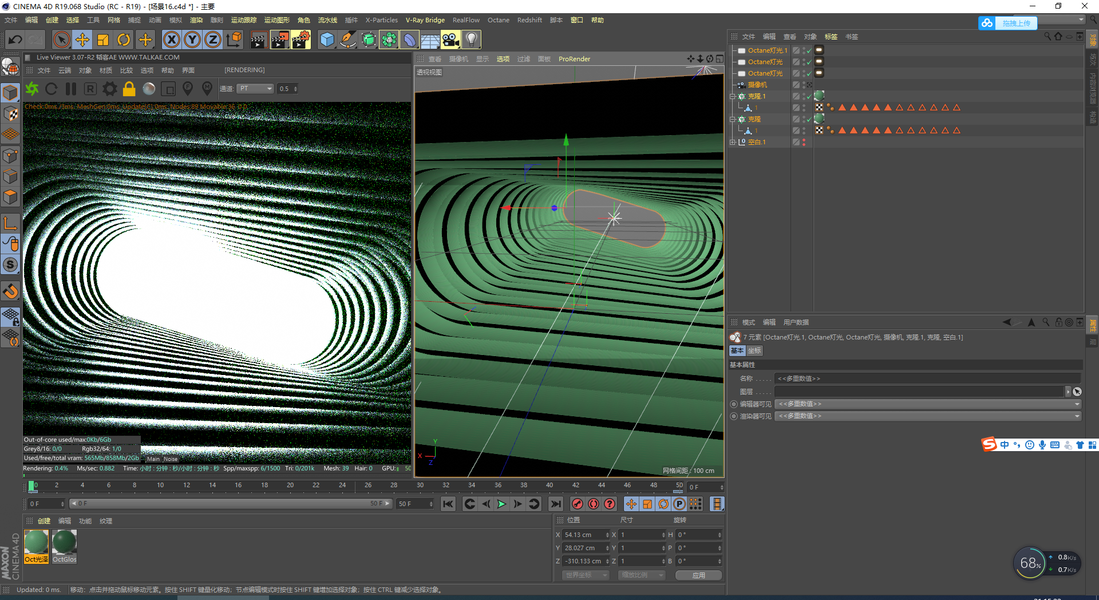Toggle visibility dots of 空白.1
The image size is (1099, 600).
pos(804,142)
